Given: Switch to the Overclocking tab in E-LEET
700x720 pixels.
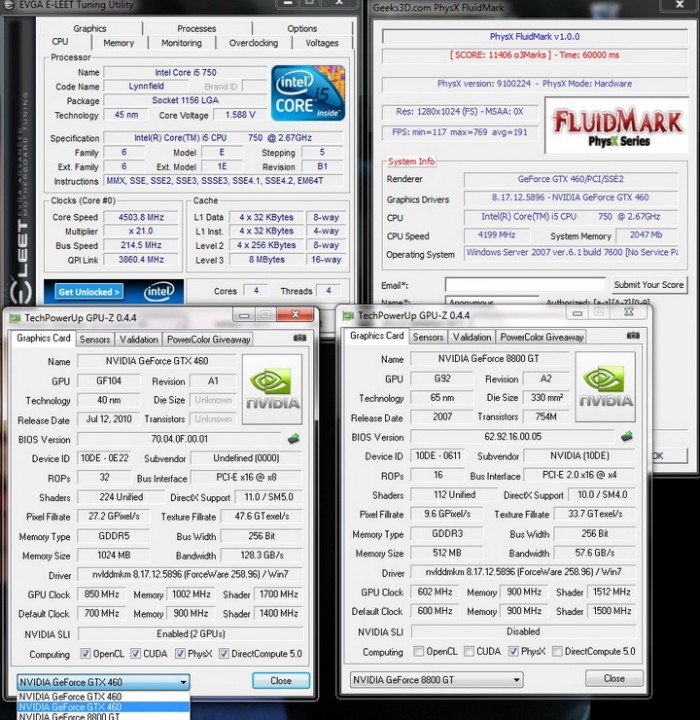Looking at the screenshot, I should point(254,43).
